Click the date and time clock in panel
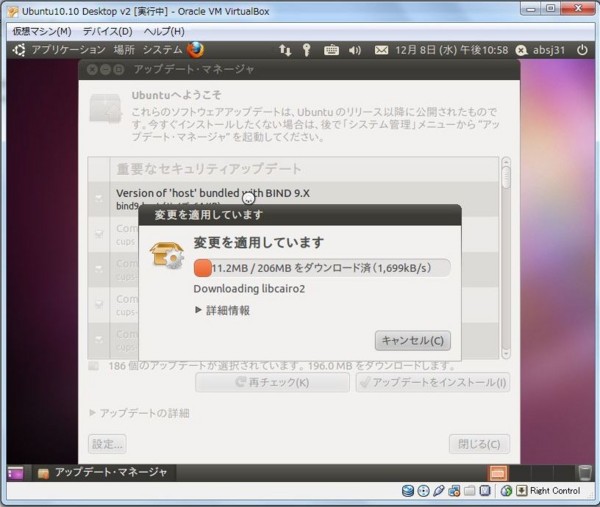 point(452,50)
